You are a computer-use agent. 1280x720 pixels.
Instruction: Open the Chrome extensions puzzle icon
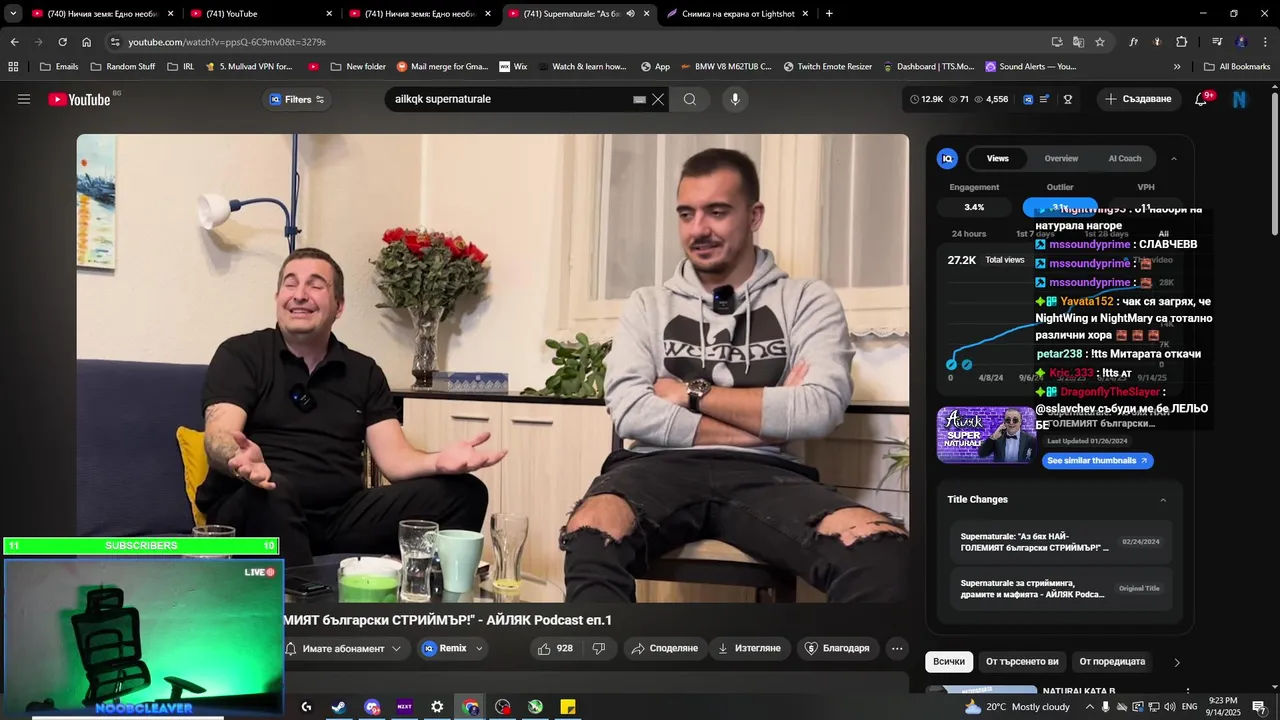point(1182,42)
